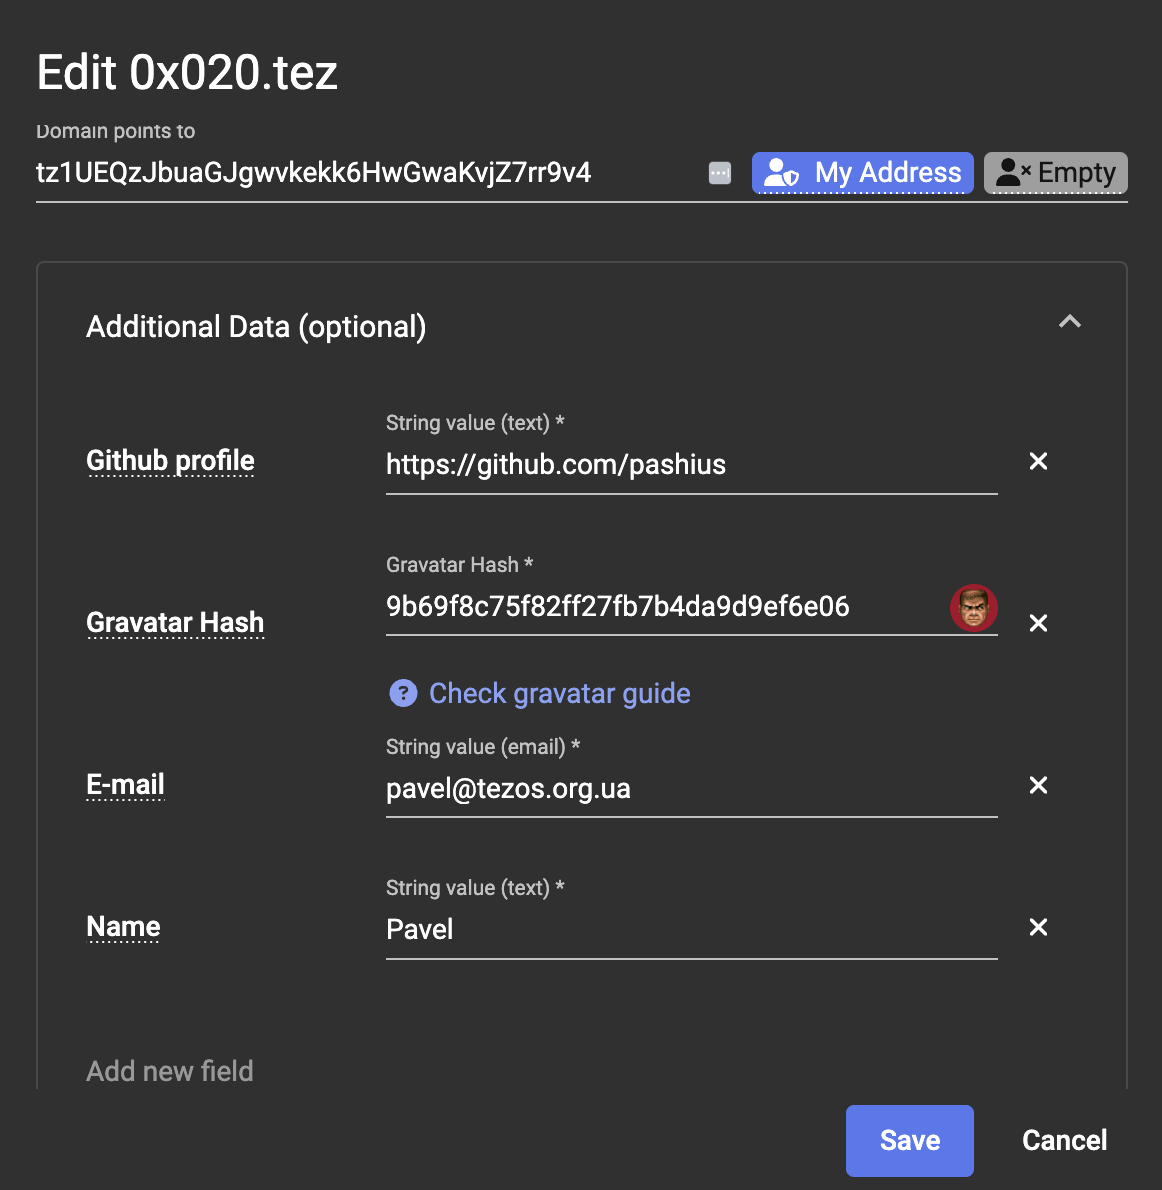Collapse the Additional Data section
Screen dimensions: 1162x1190
[1069, 322]
